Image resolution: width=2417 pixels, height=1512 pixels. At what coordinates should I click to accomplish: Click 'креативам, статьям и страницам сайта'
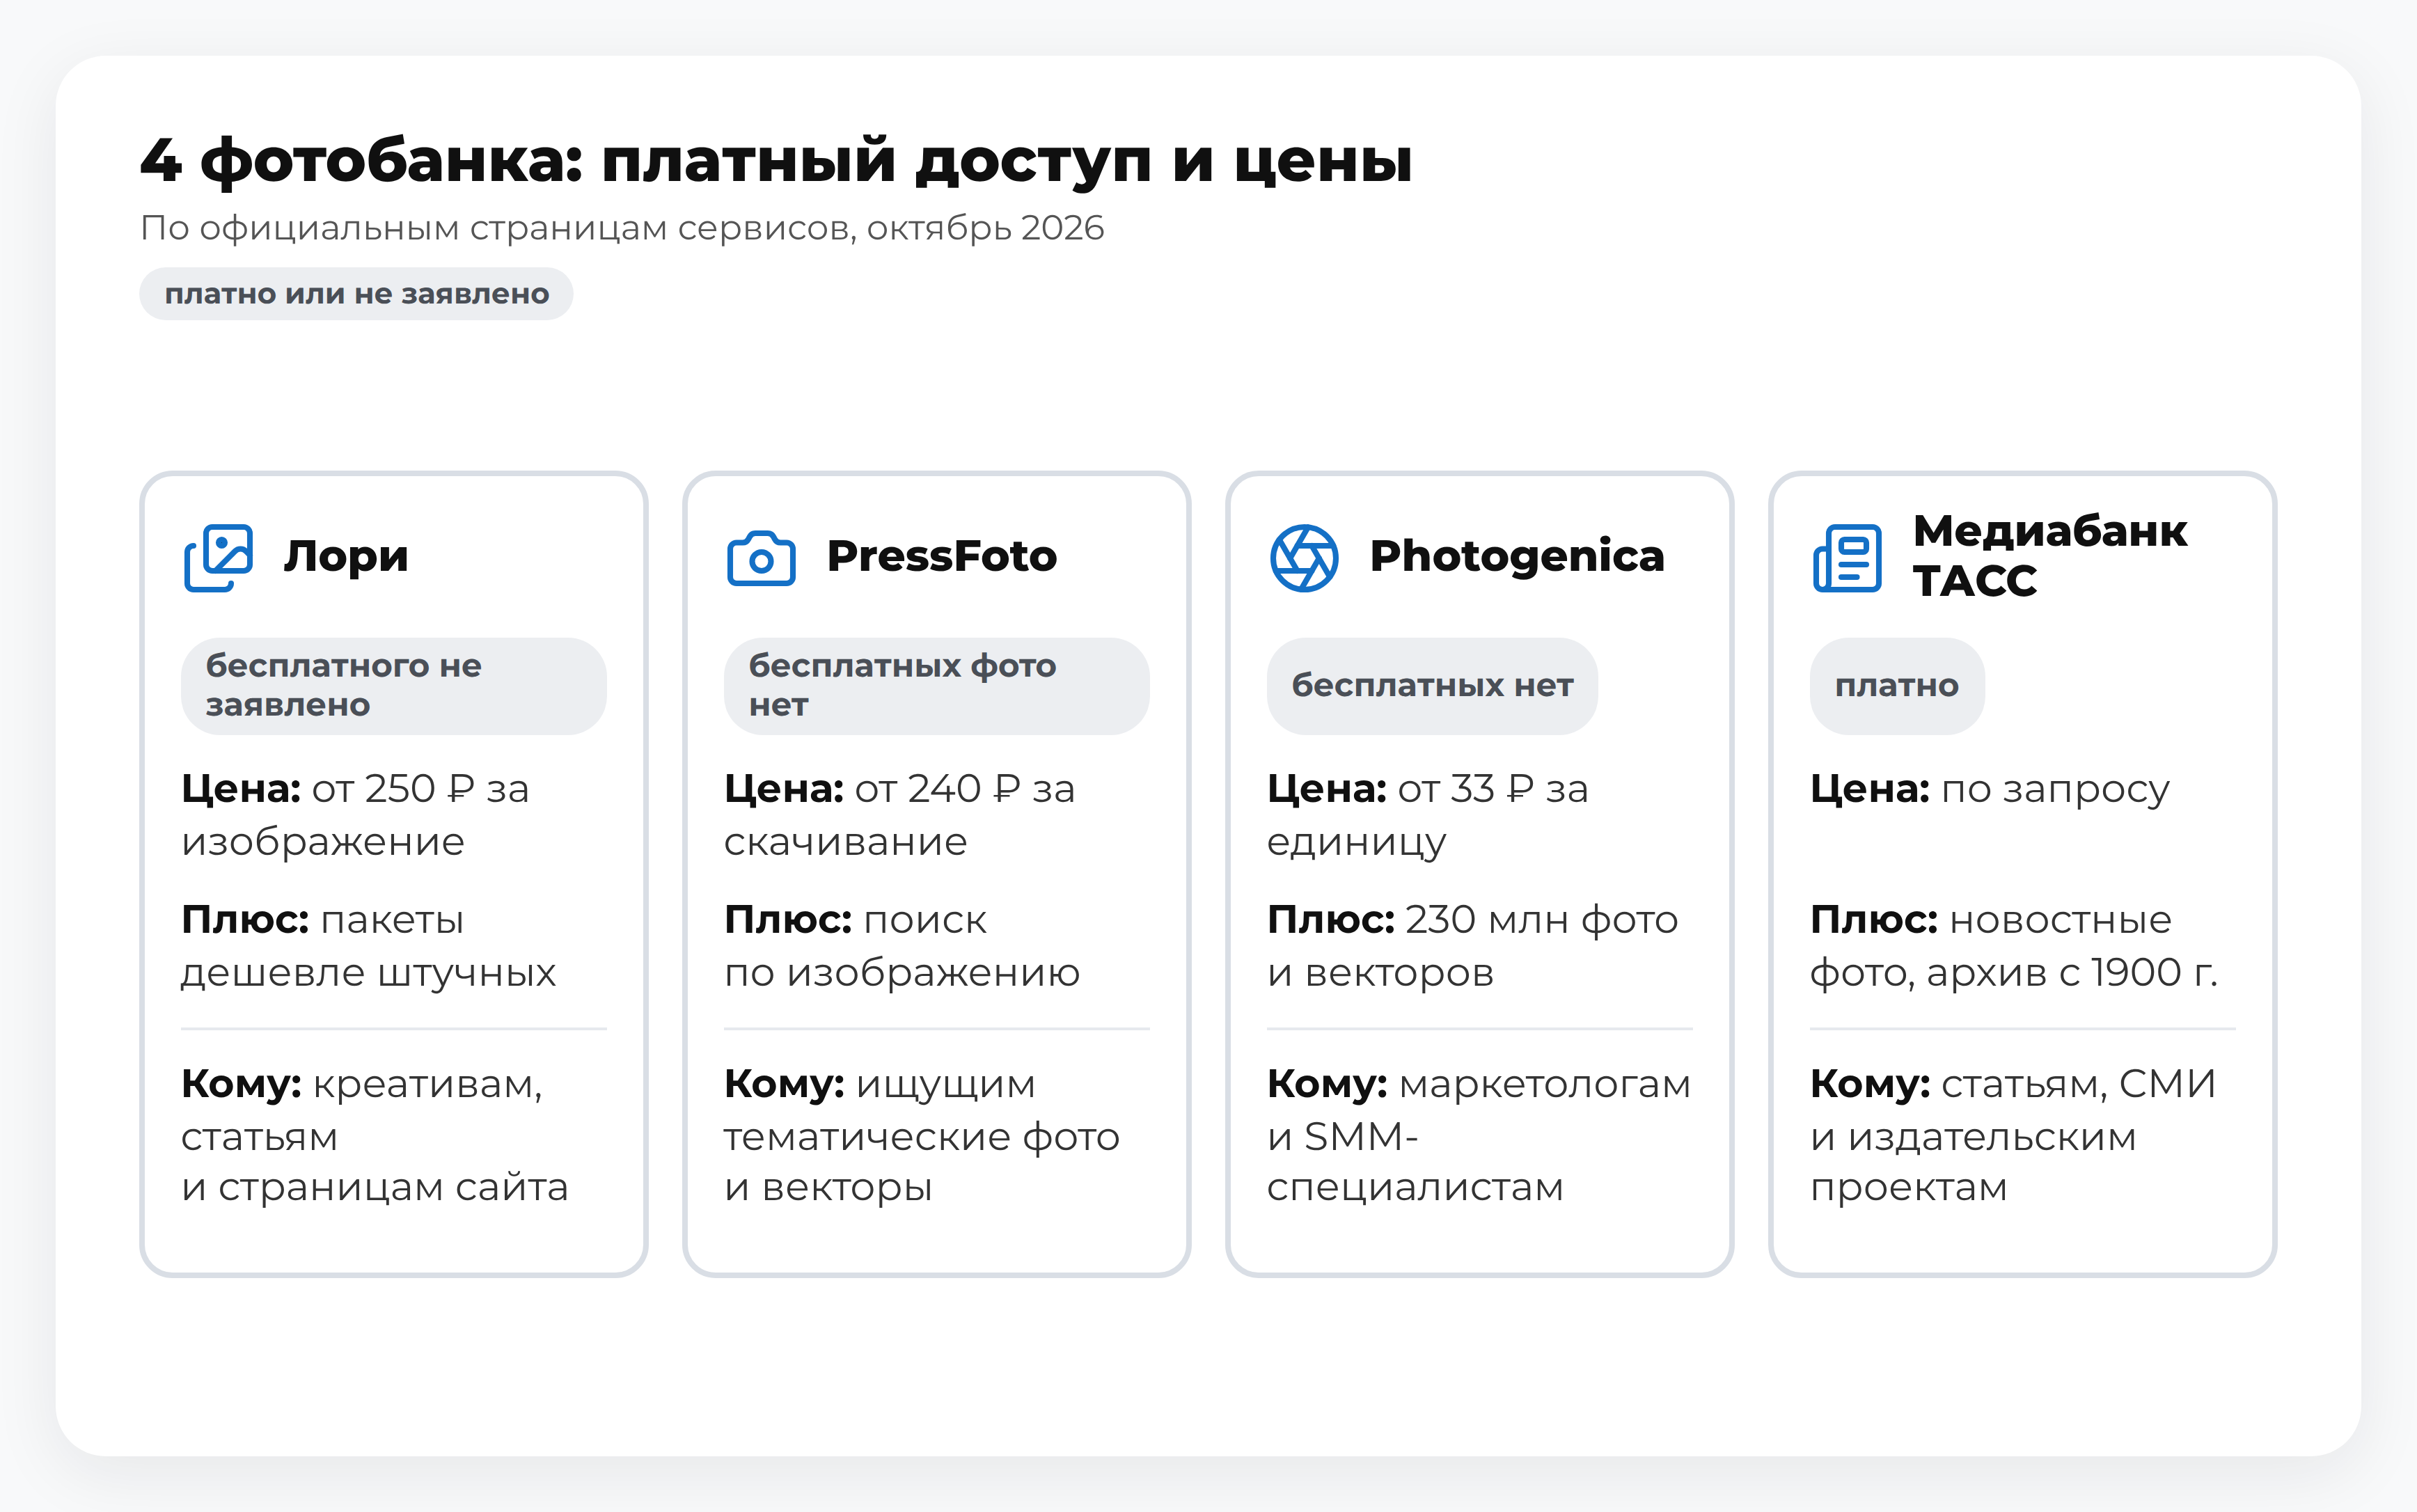[x=375, y=1135]
